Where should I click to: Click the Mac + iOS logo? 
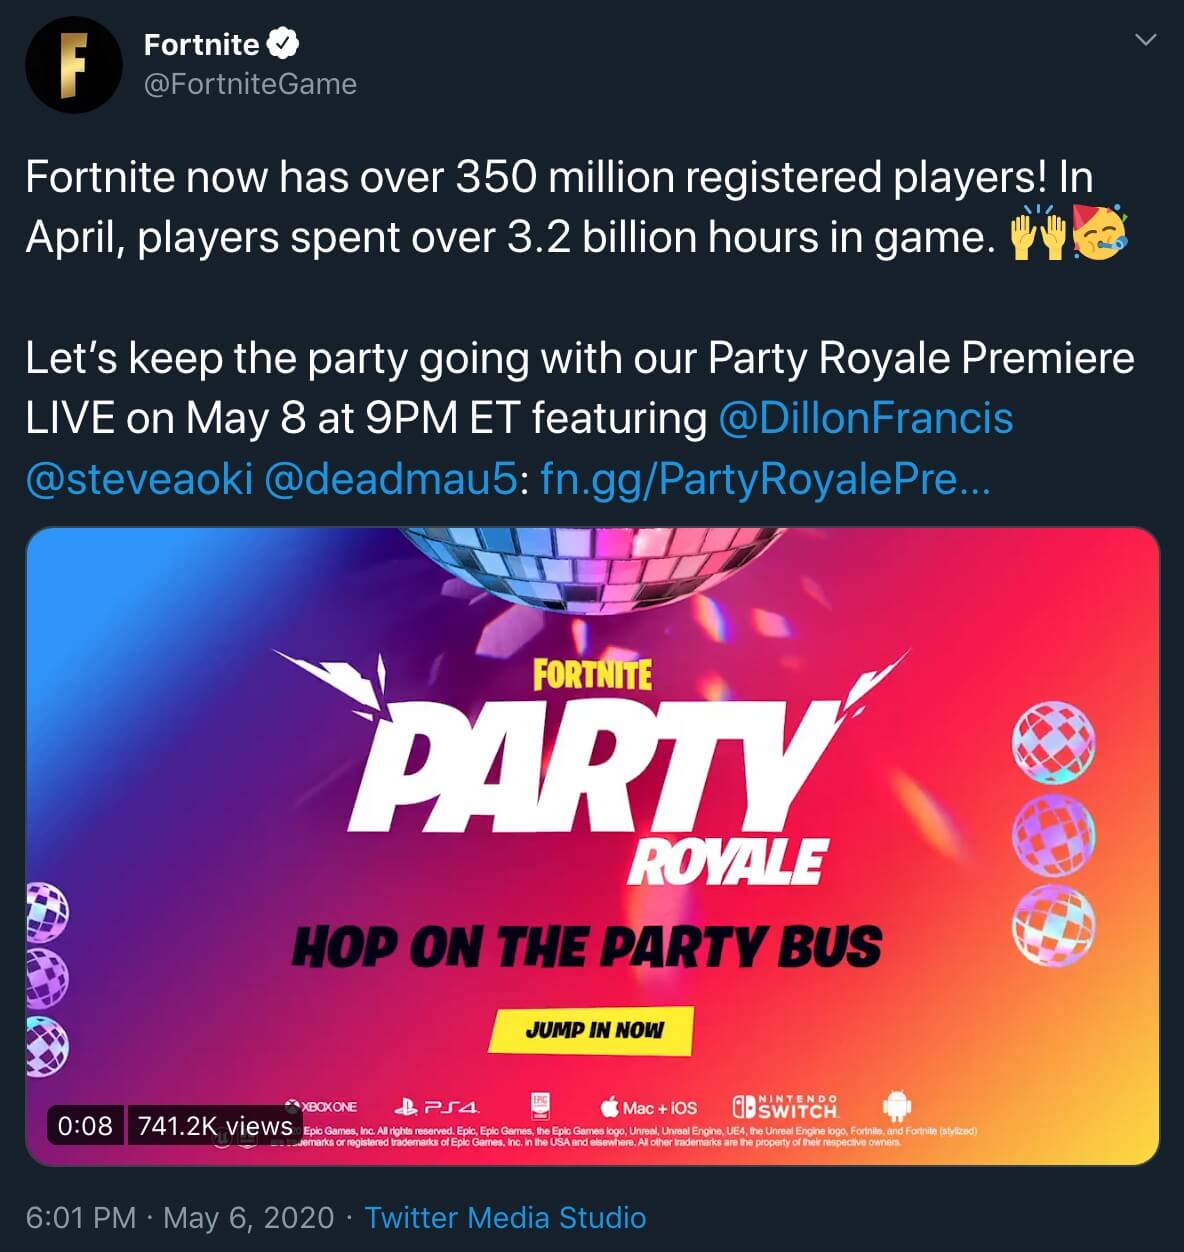pos(649,1107)
